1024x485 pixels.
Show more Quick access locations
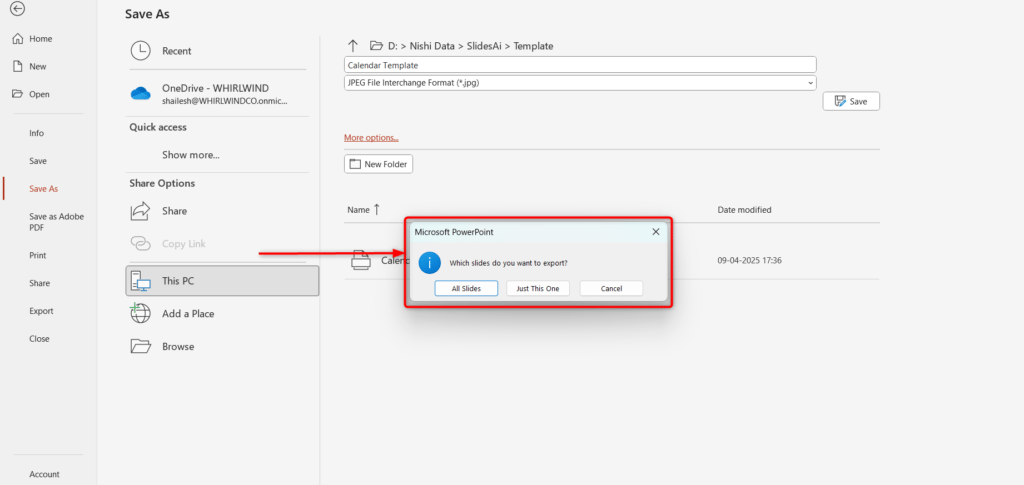[x=191, y=155]
